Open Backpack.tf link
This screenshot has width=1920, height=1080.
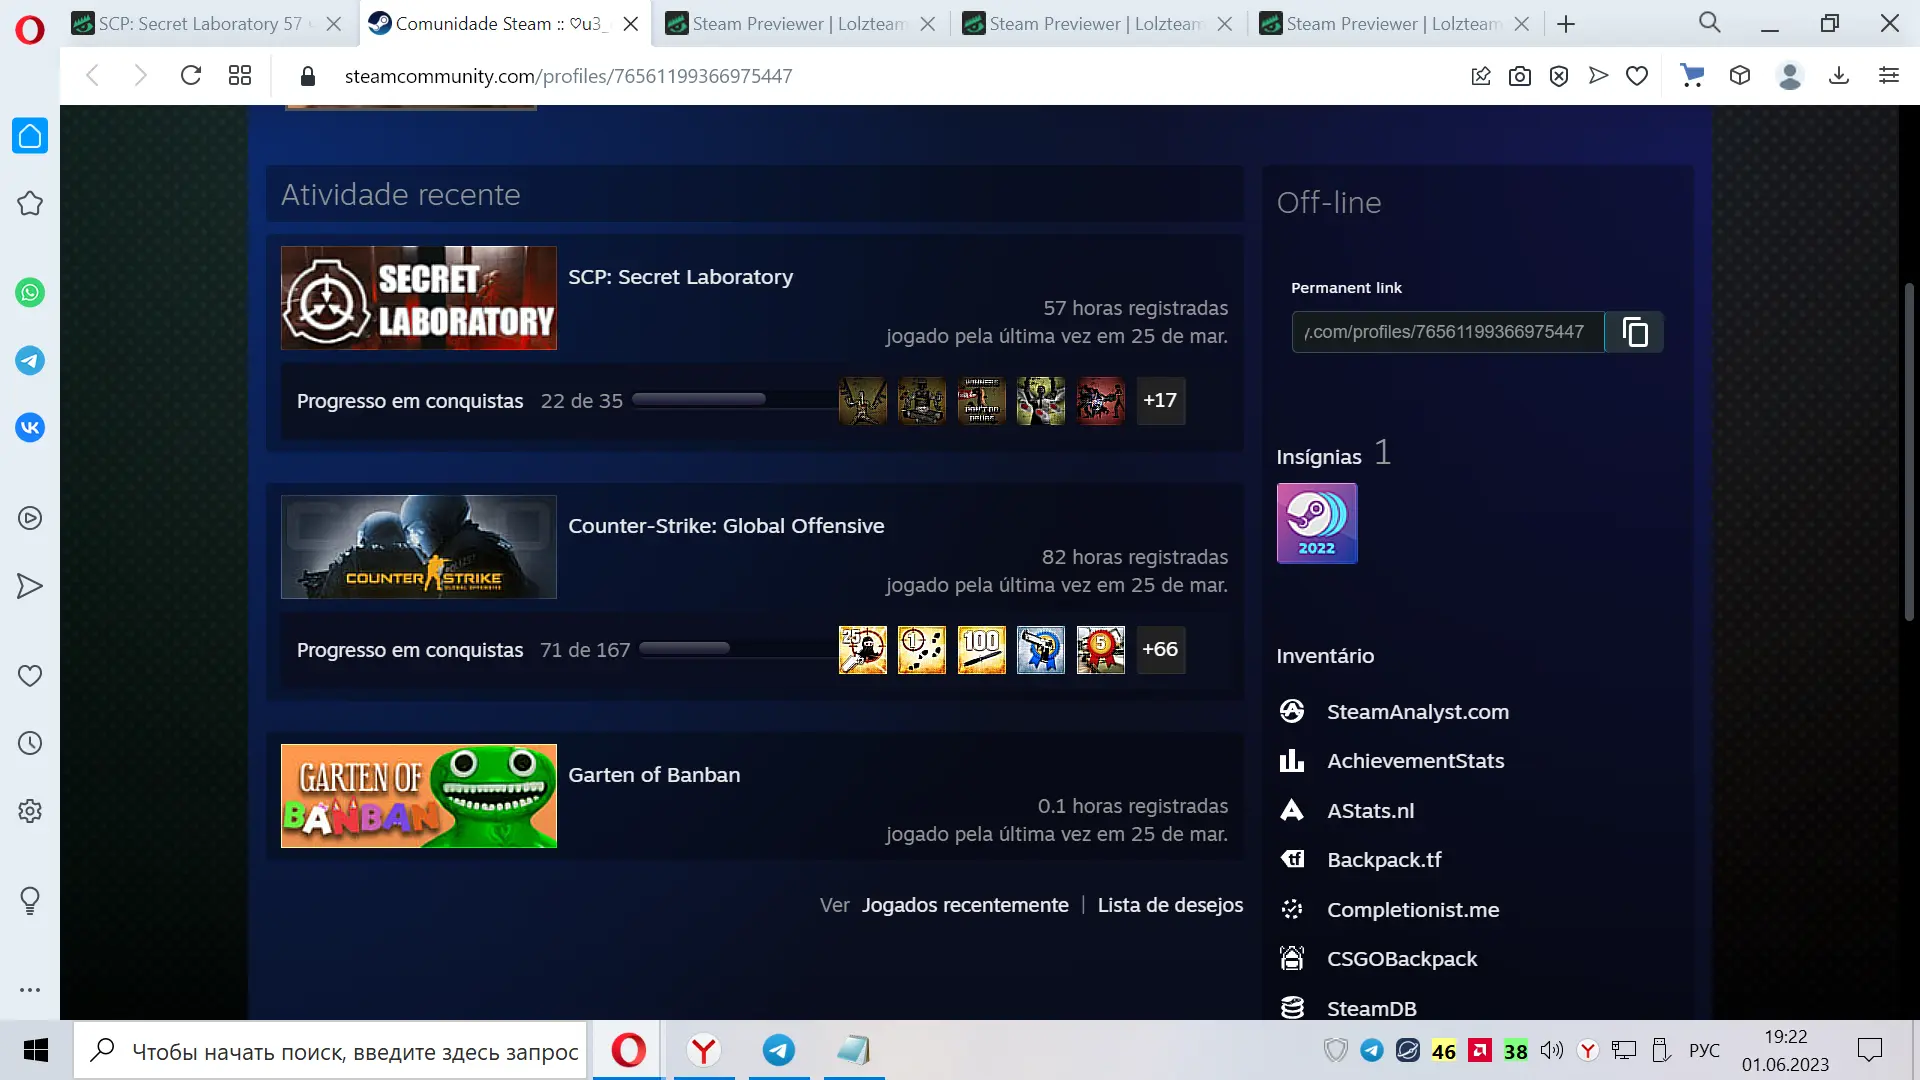pos(1384,860)
